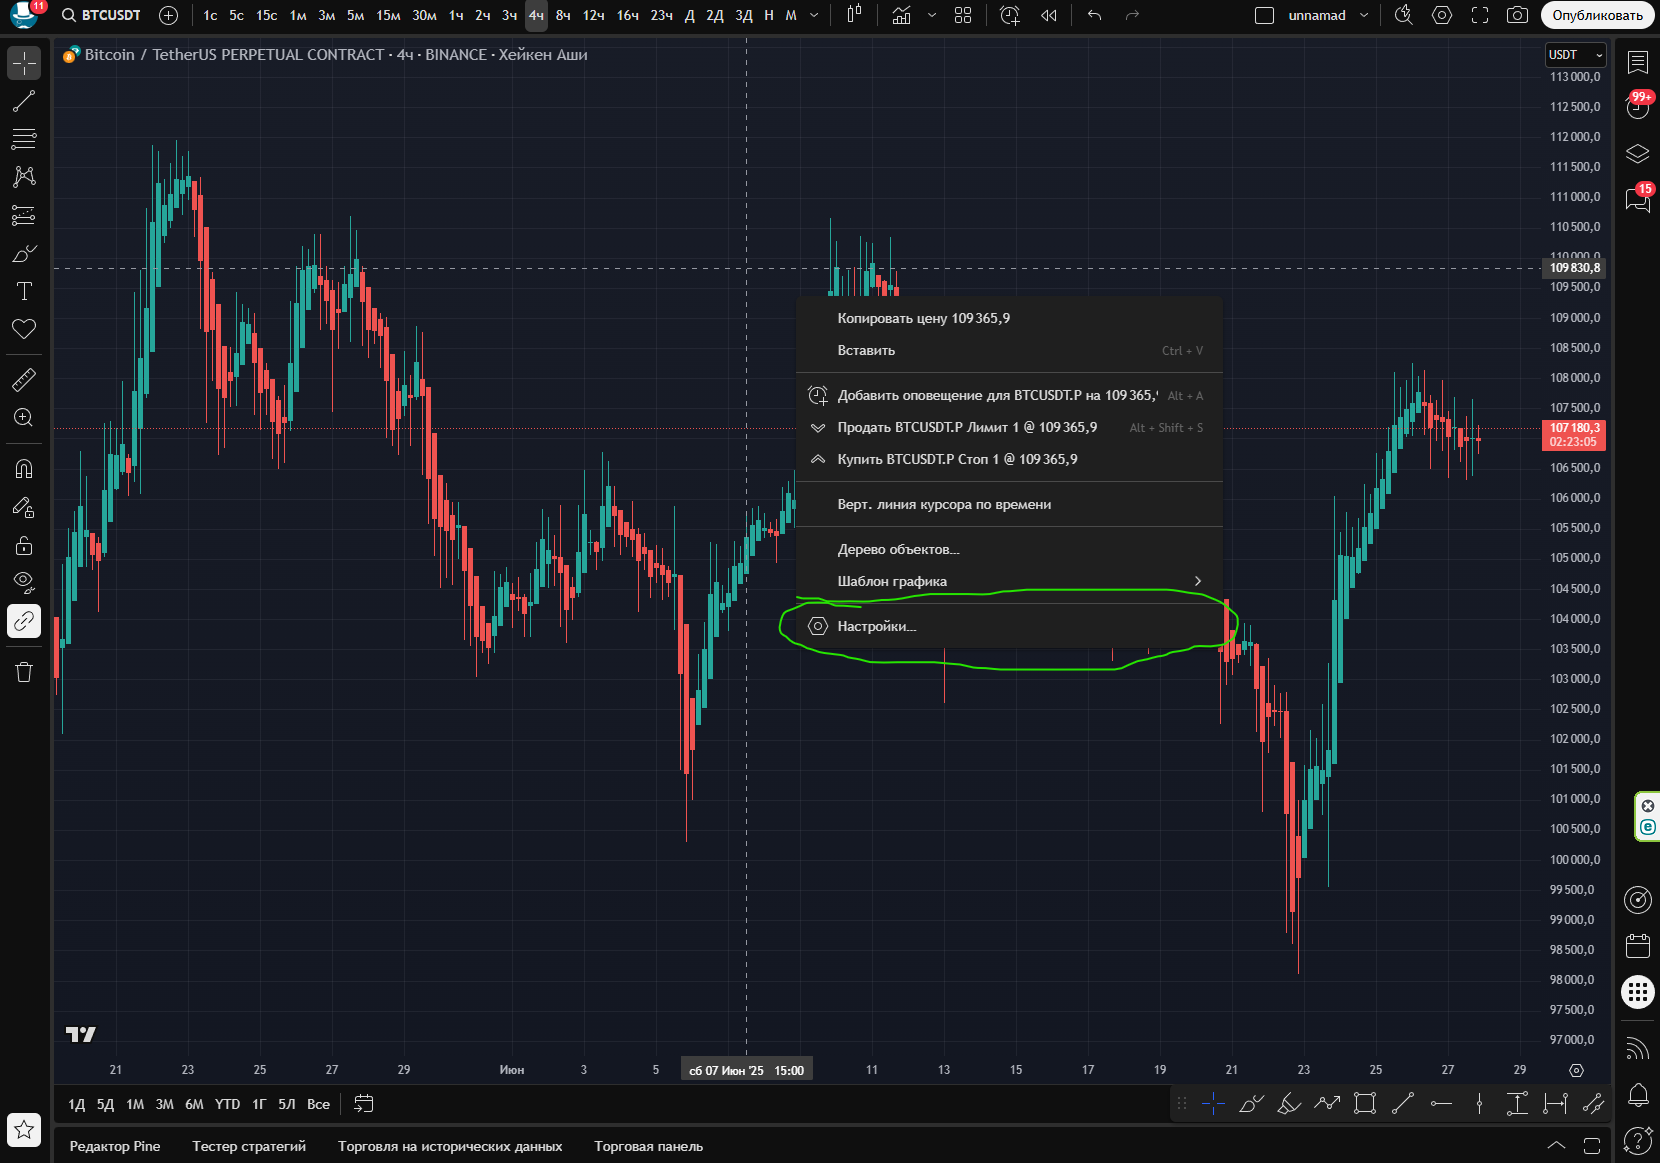This screenshot has height=1163, width=1660.
Task: Select the 1М date range button
Action: [135, 1104]
